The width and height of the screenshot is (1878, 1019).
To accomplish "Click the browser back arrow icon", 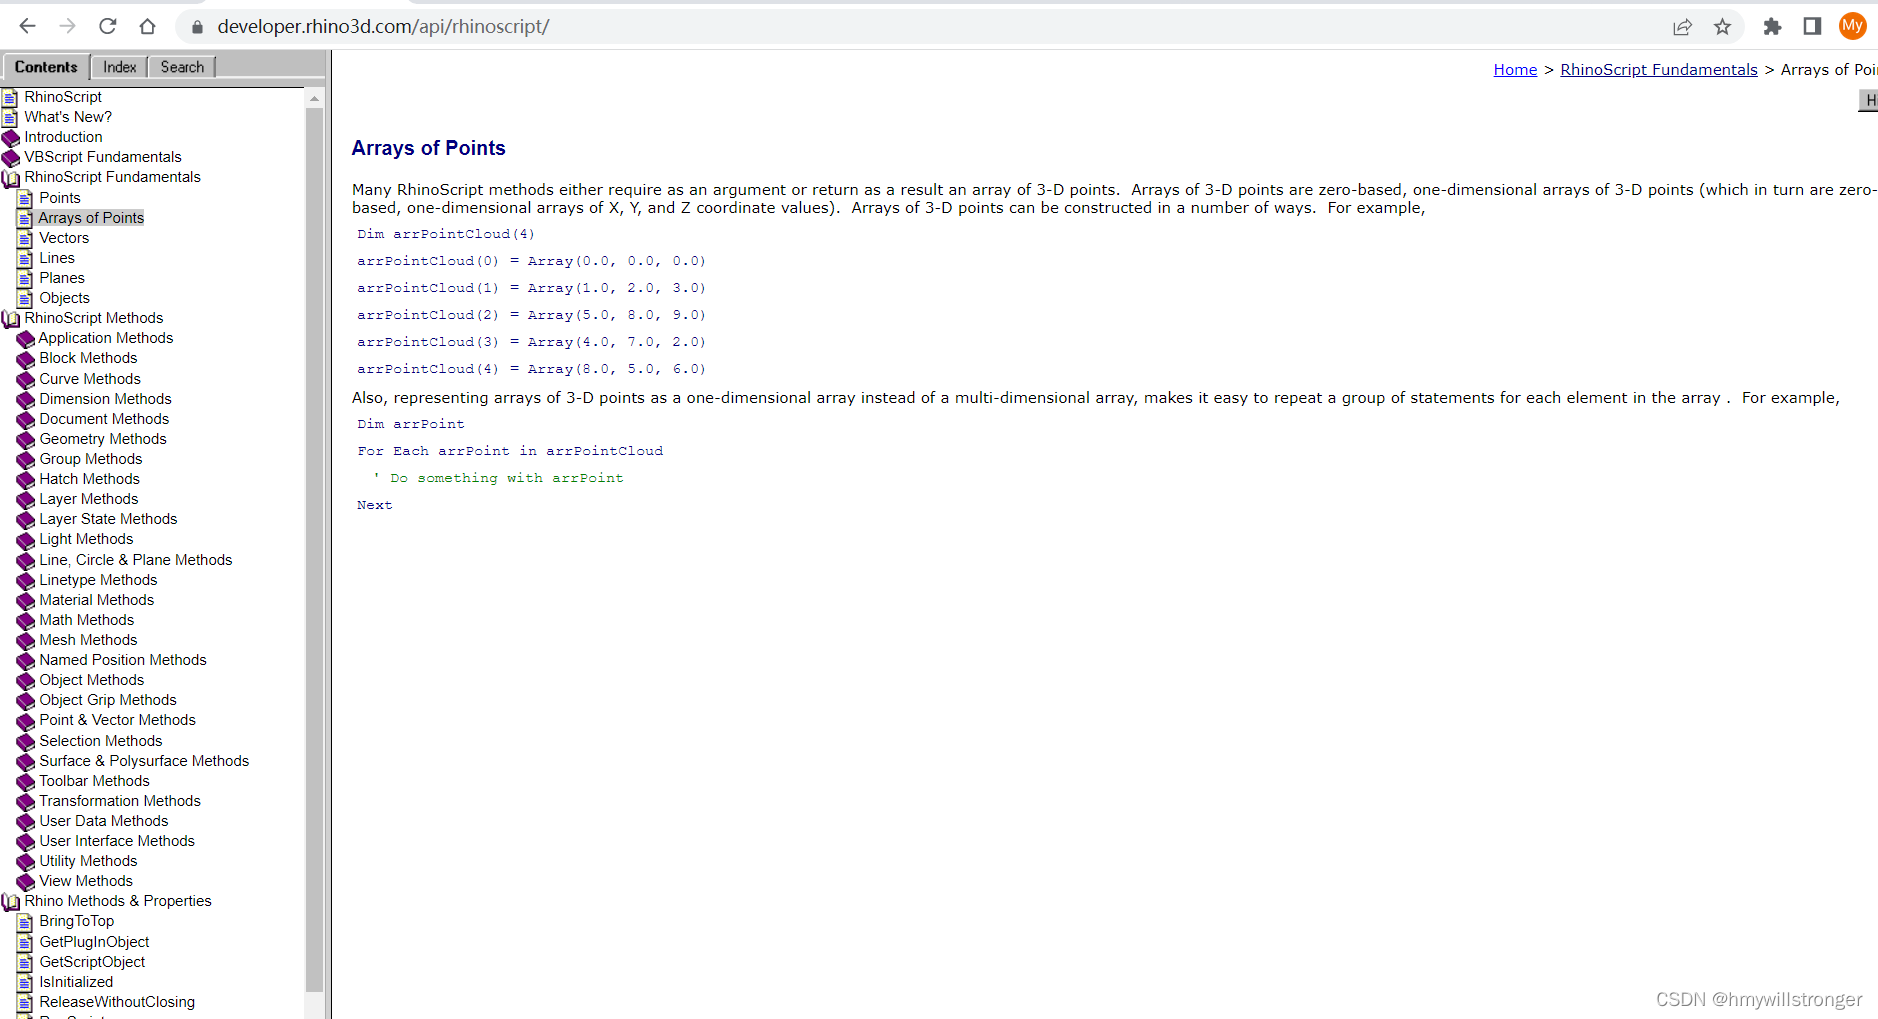I will (26, 26).
